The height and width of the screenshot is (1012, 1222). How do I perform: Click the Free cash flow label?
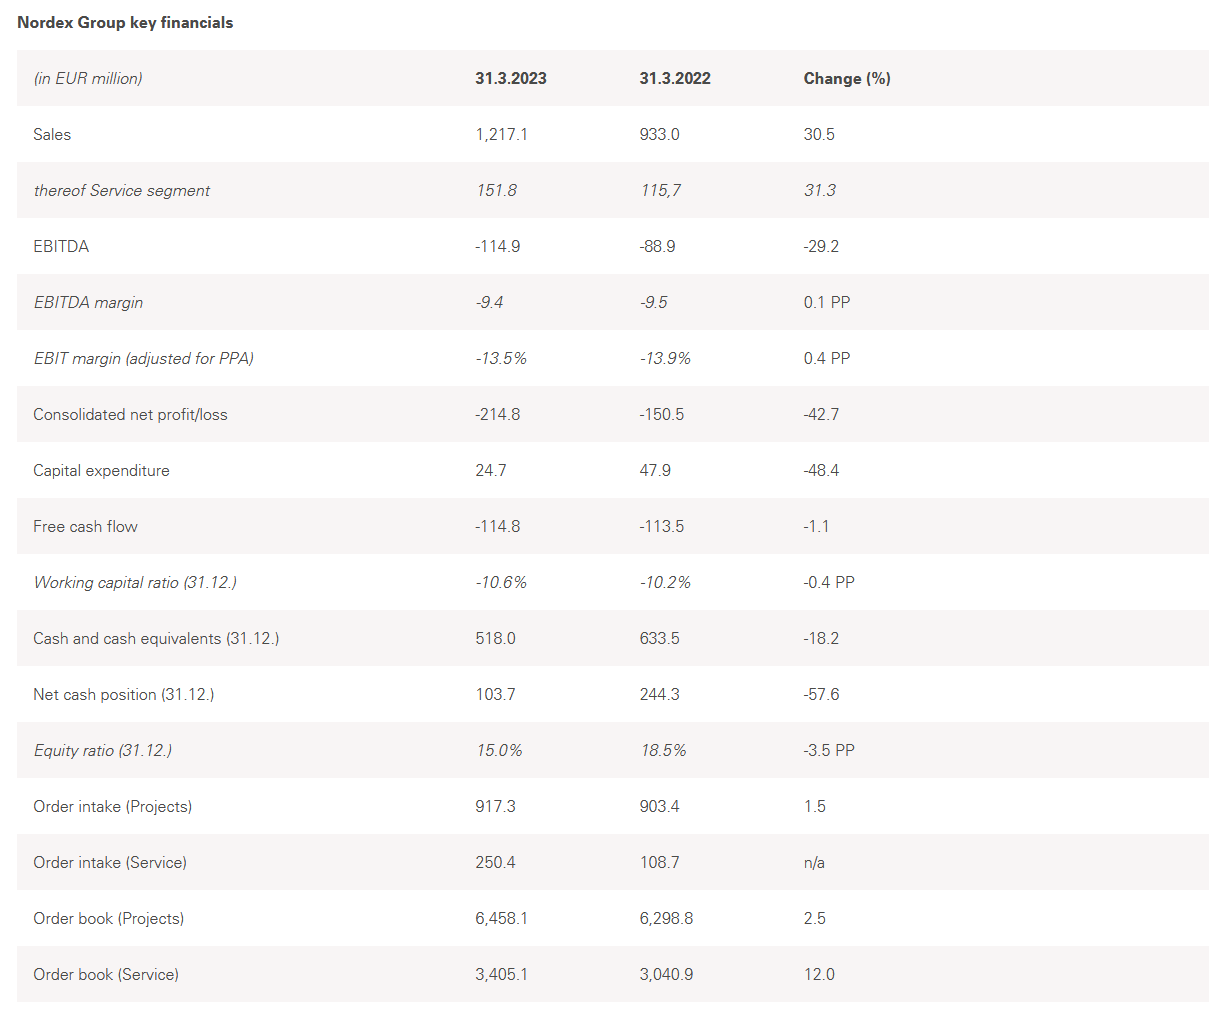click(85, 526)
